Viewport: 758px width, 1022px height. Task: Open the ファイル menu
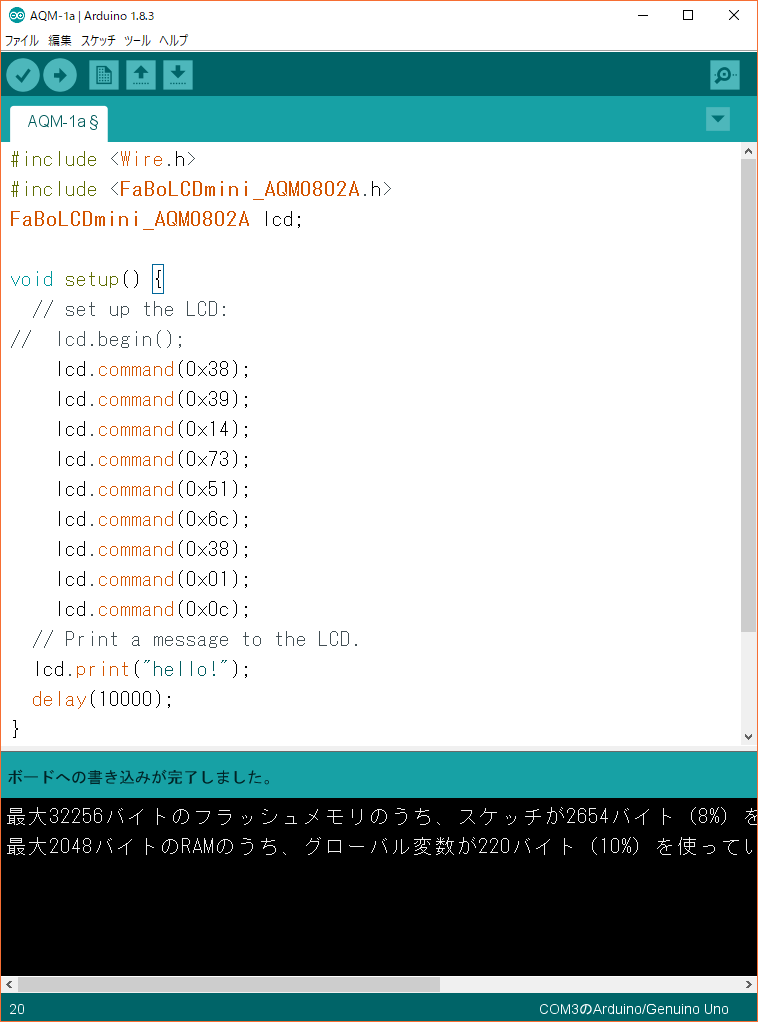click(x=22, y=41)
